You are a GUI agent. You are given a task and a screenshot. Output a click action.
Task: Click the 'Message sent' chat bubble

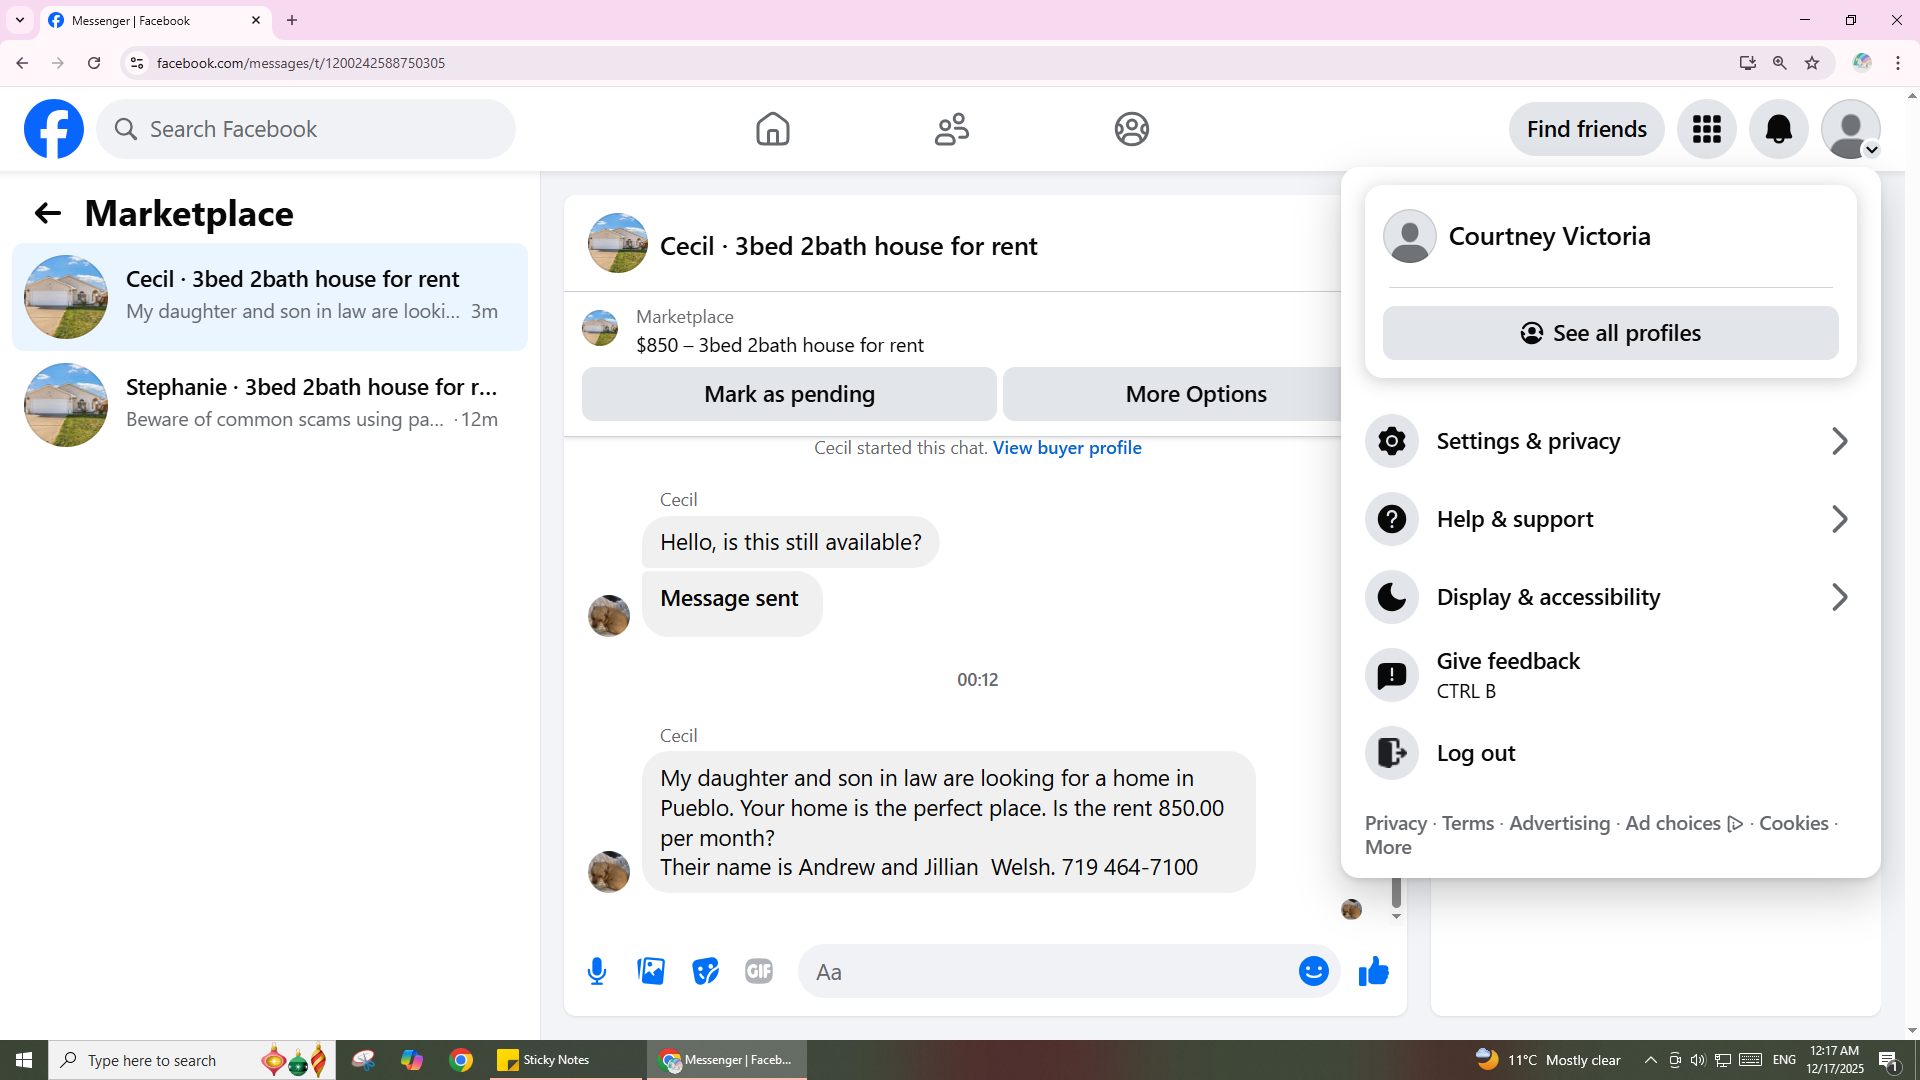731,602
